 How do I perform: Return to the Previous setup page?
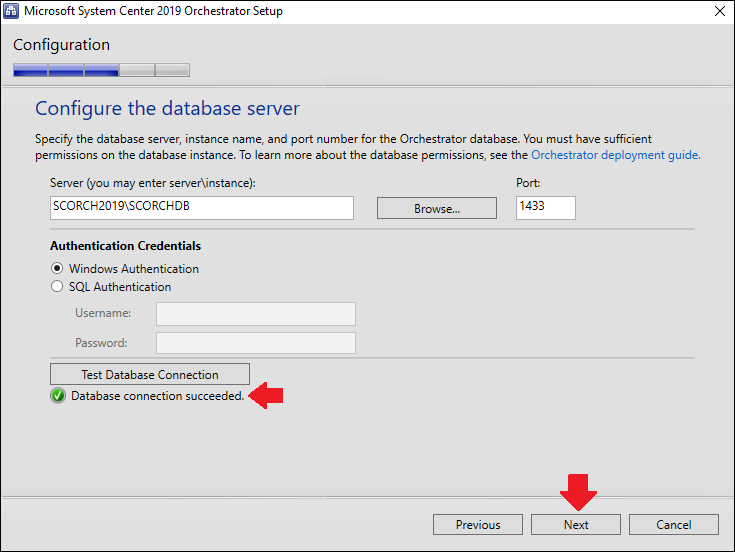click(x=478, y=524)
